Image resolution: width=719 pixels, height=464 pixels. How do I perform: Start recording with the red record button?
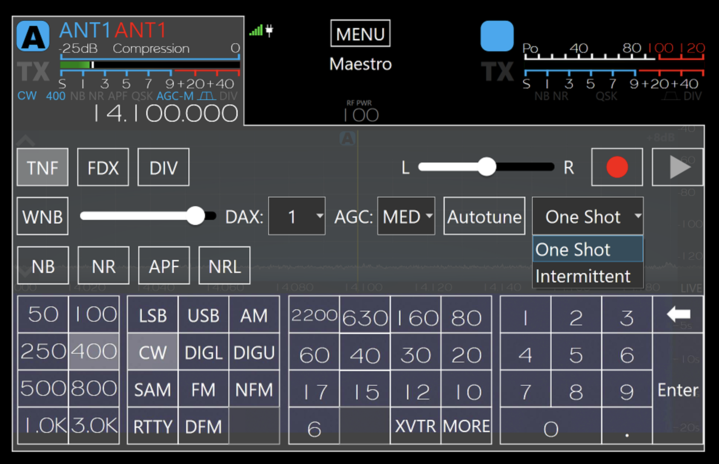click(x=617, y=167)
